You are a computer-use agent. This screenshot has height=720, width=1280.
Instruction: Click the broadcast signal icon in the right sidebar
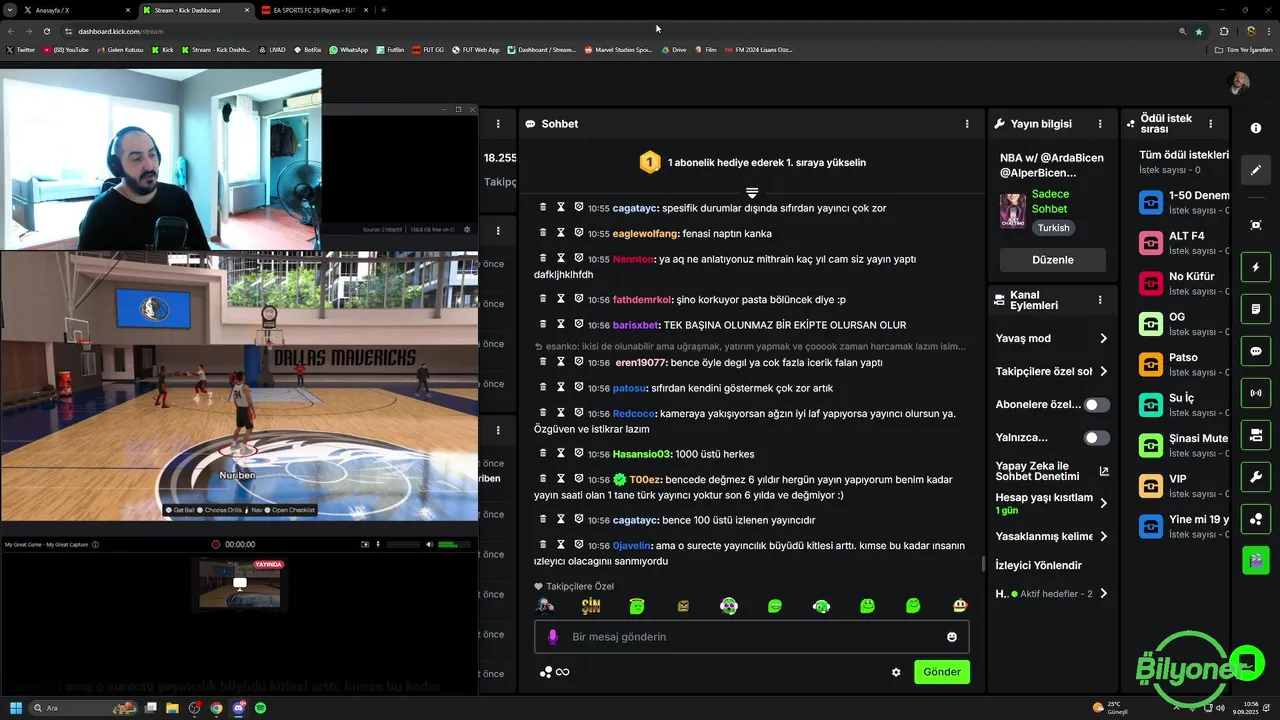pos(1256,393)
